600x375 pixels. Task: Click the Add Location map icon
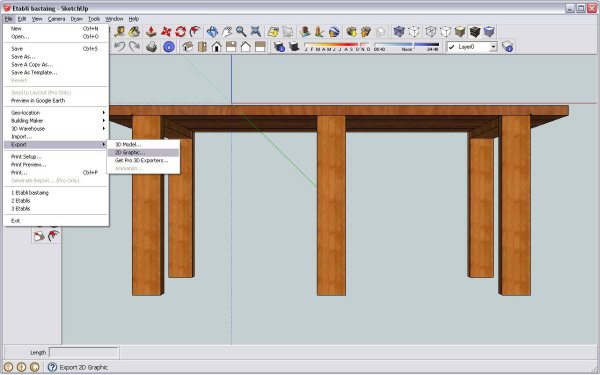[273, 31]
